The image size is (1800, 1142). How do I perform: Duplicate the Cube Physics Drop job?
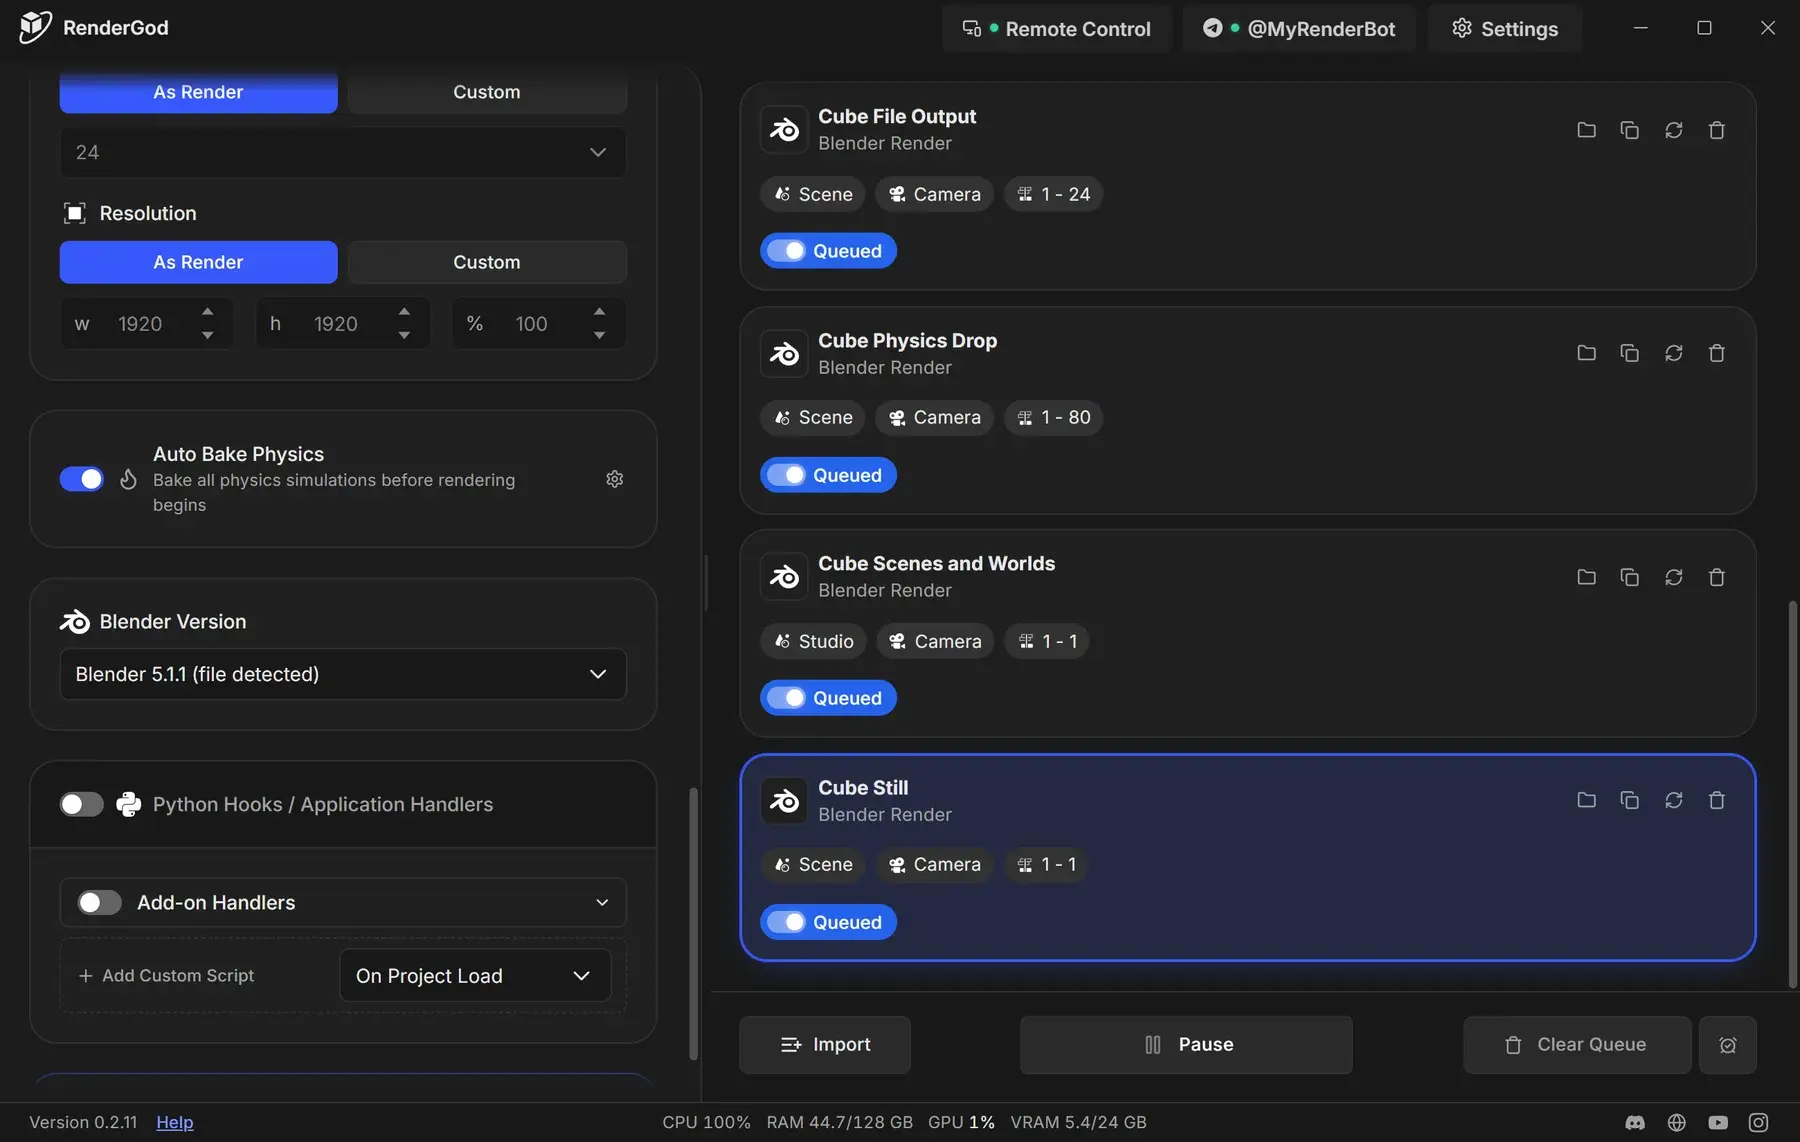[1629, 353]
